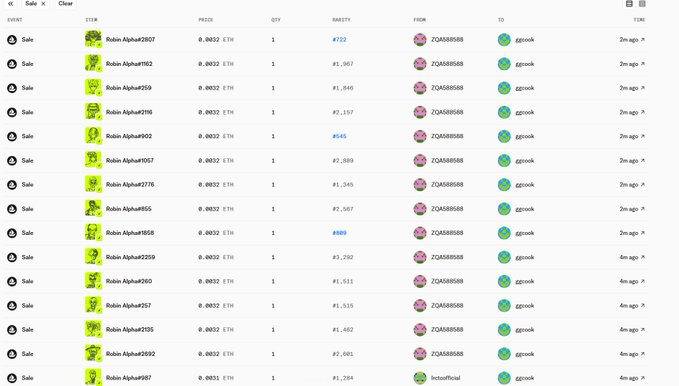Click ggcook buyer avatar in Robin Alpha#987 row

[504, 378]
